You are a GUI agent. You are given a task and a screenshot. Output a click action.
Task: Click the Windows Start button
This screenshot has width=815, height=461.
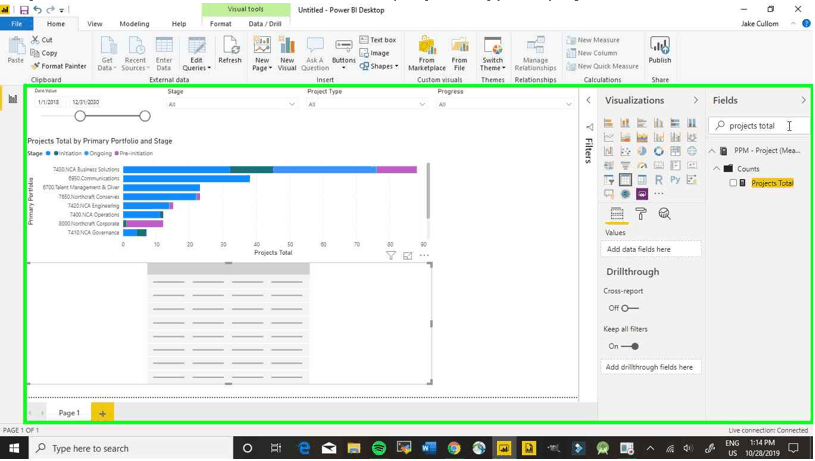[x=14, y=449]
